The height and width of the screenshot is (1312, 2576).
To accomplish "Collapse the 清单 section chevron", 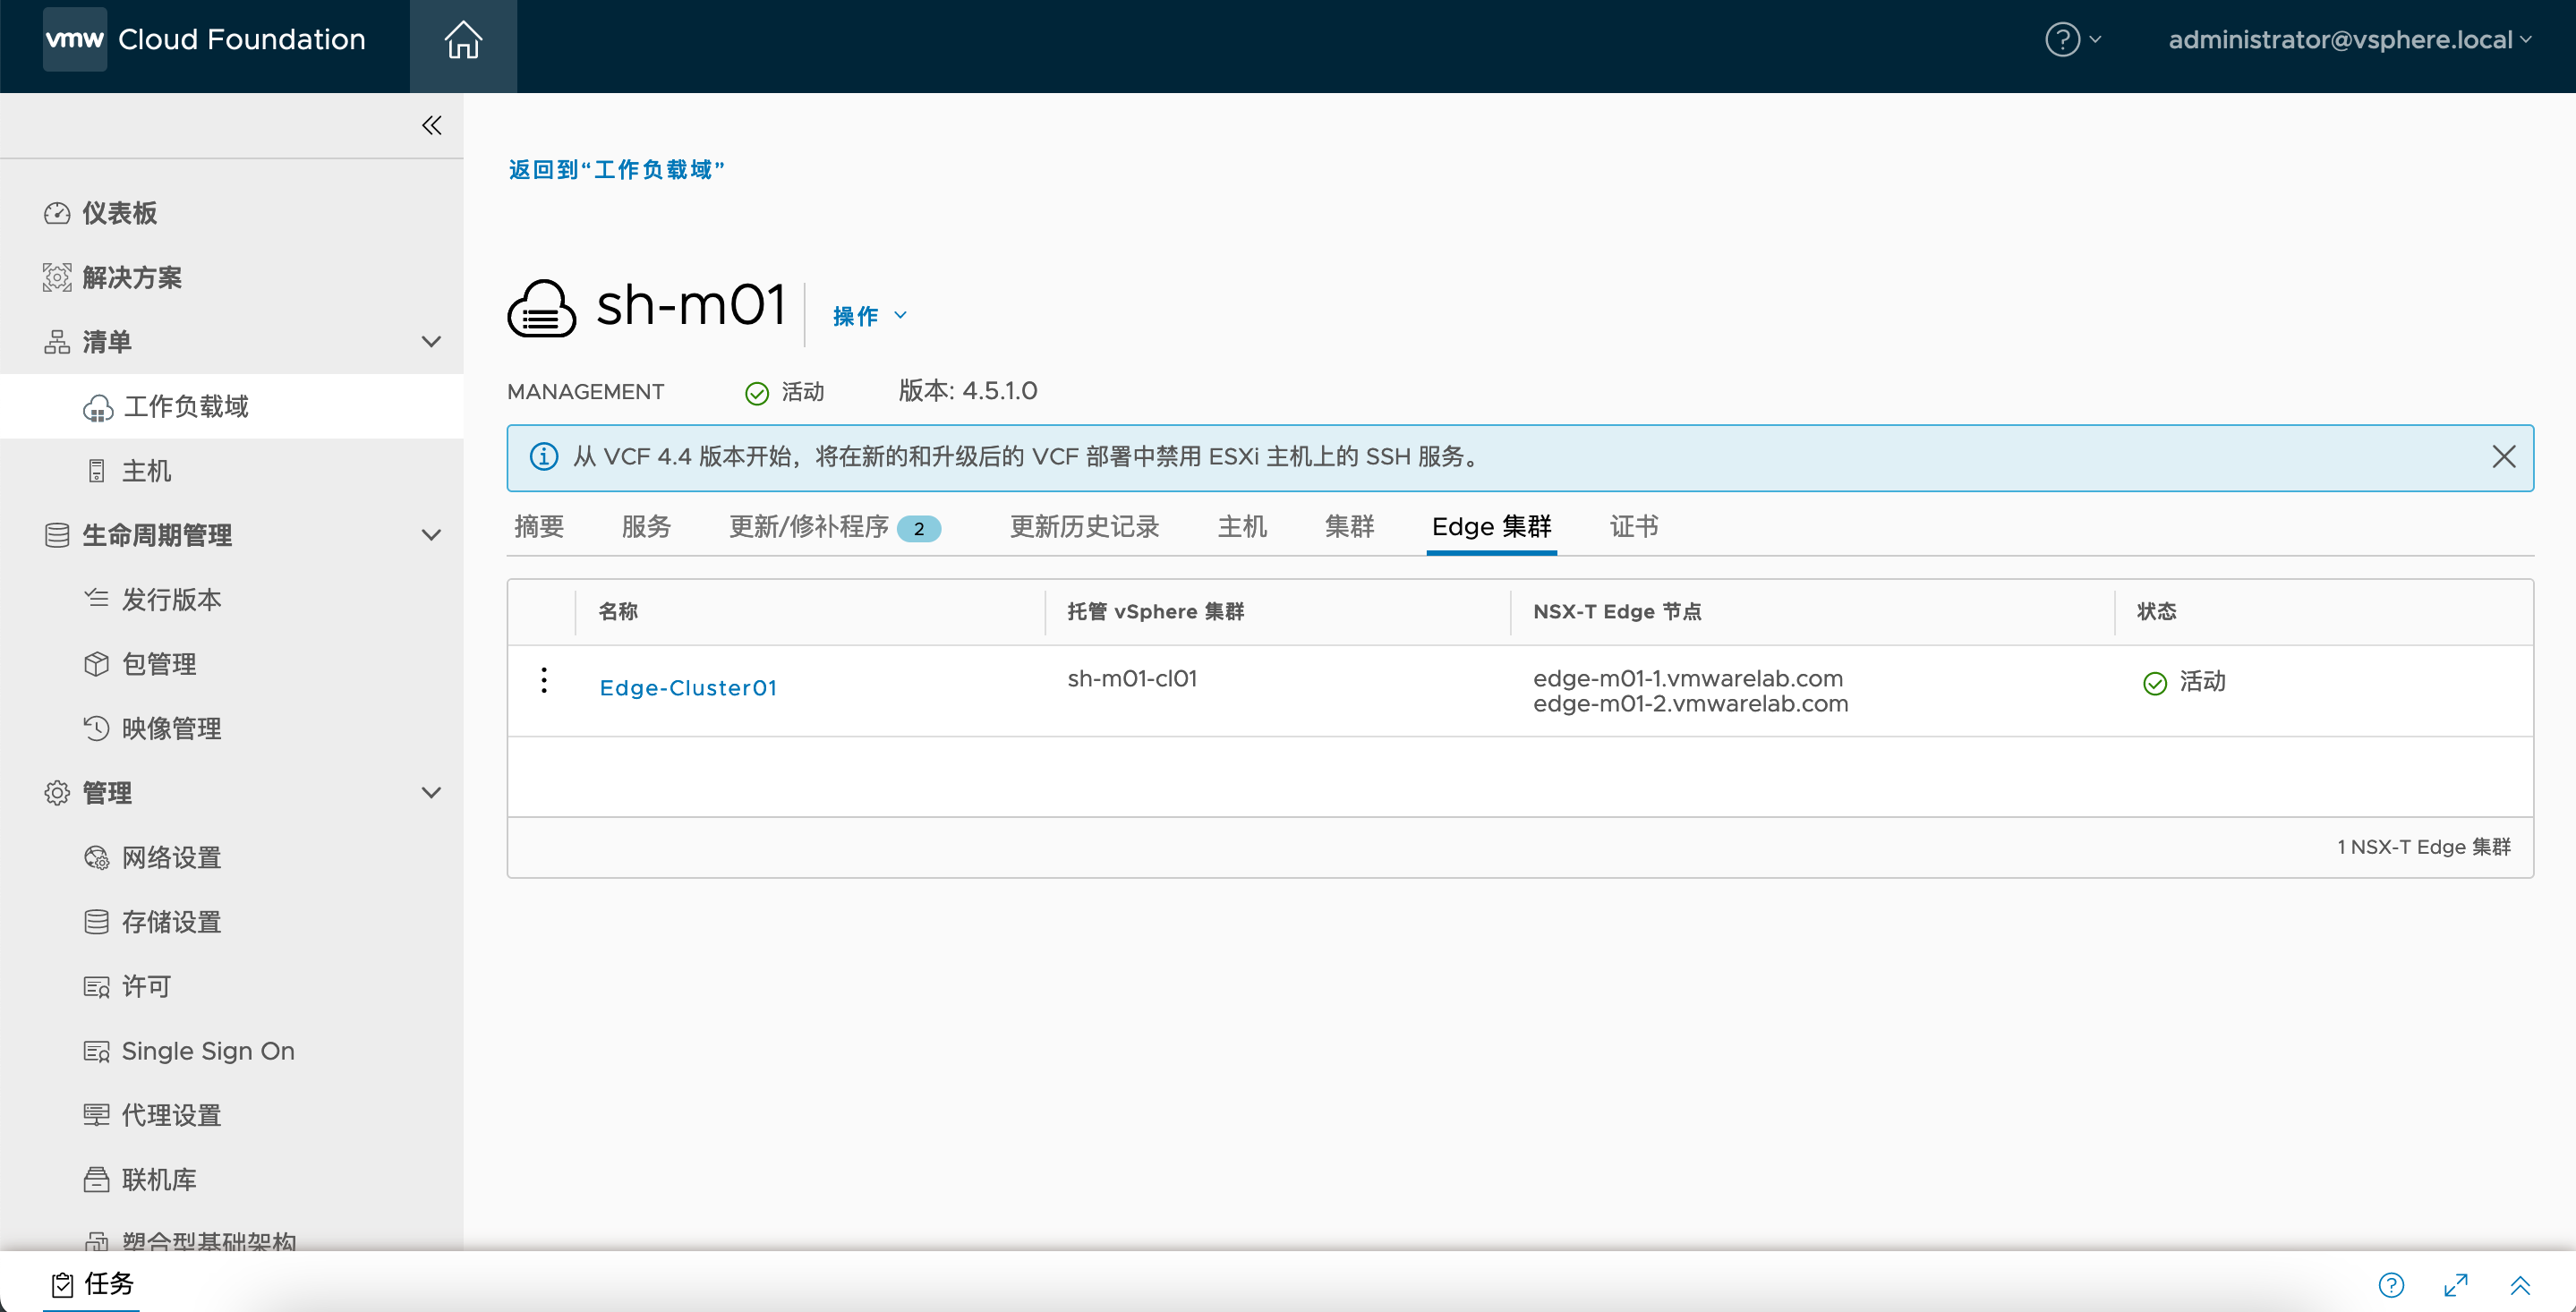I will pos(431,342).
